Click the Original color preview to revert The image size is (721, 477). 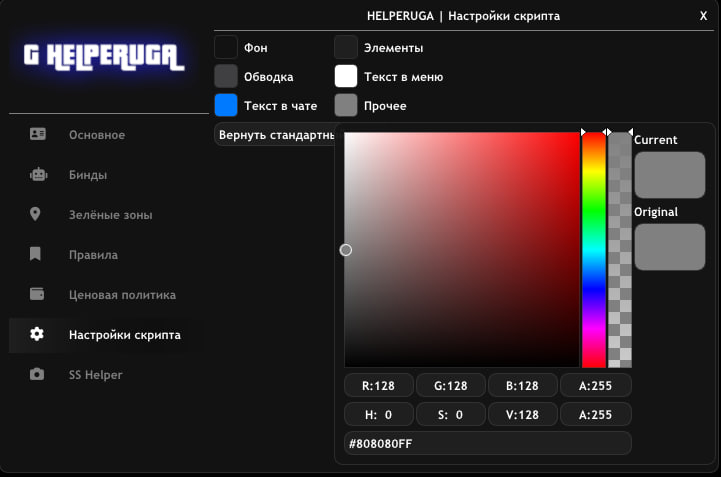(x=670, y=247)
